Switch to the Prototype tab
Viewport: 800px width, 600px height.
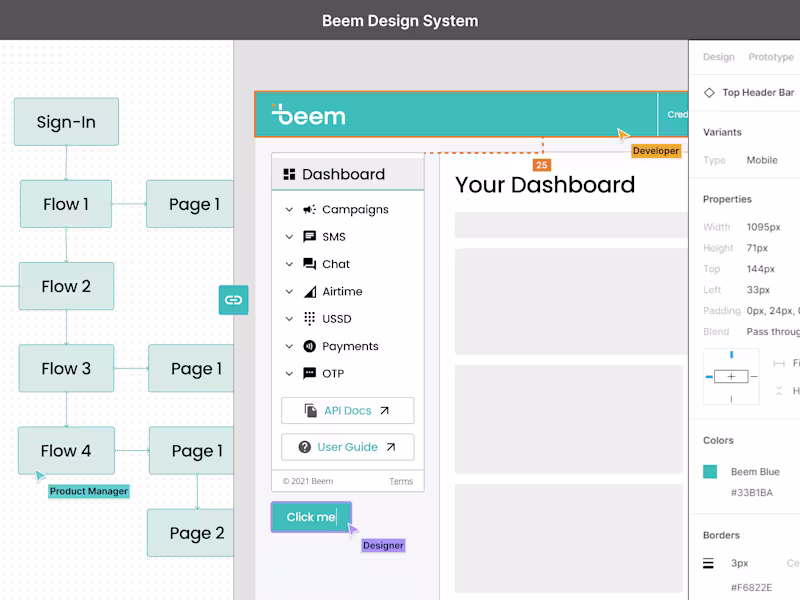point(771,57)
